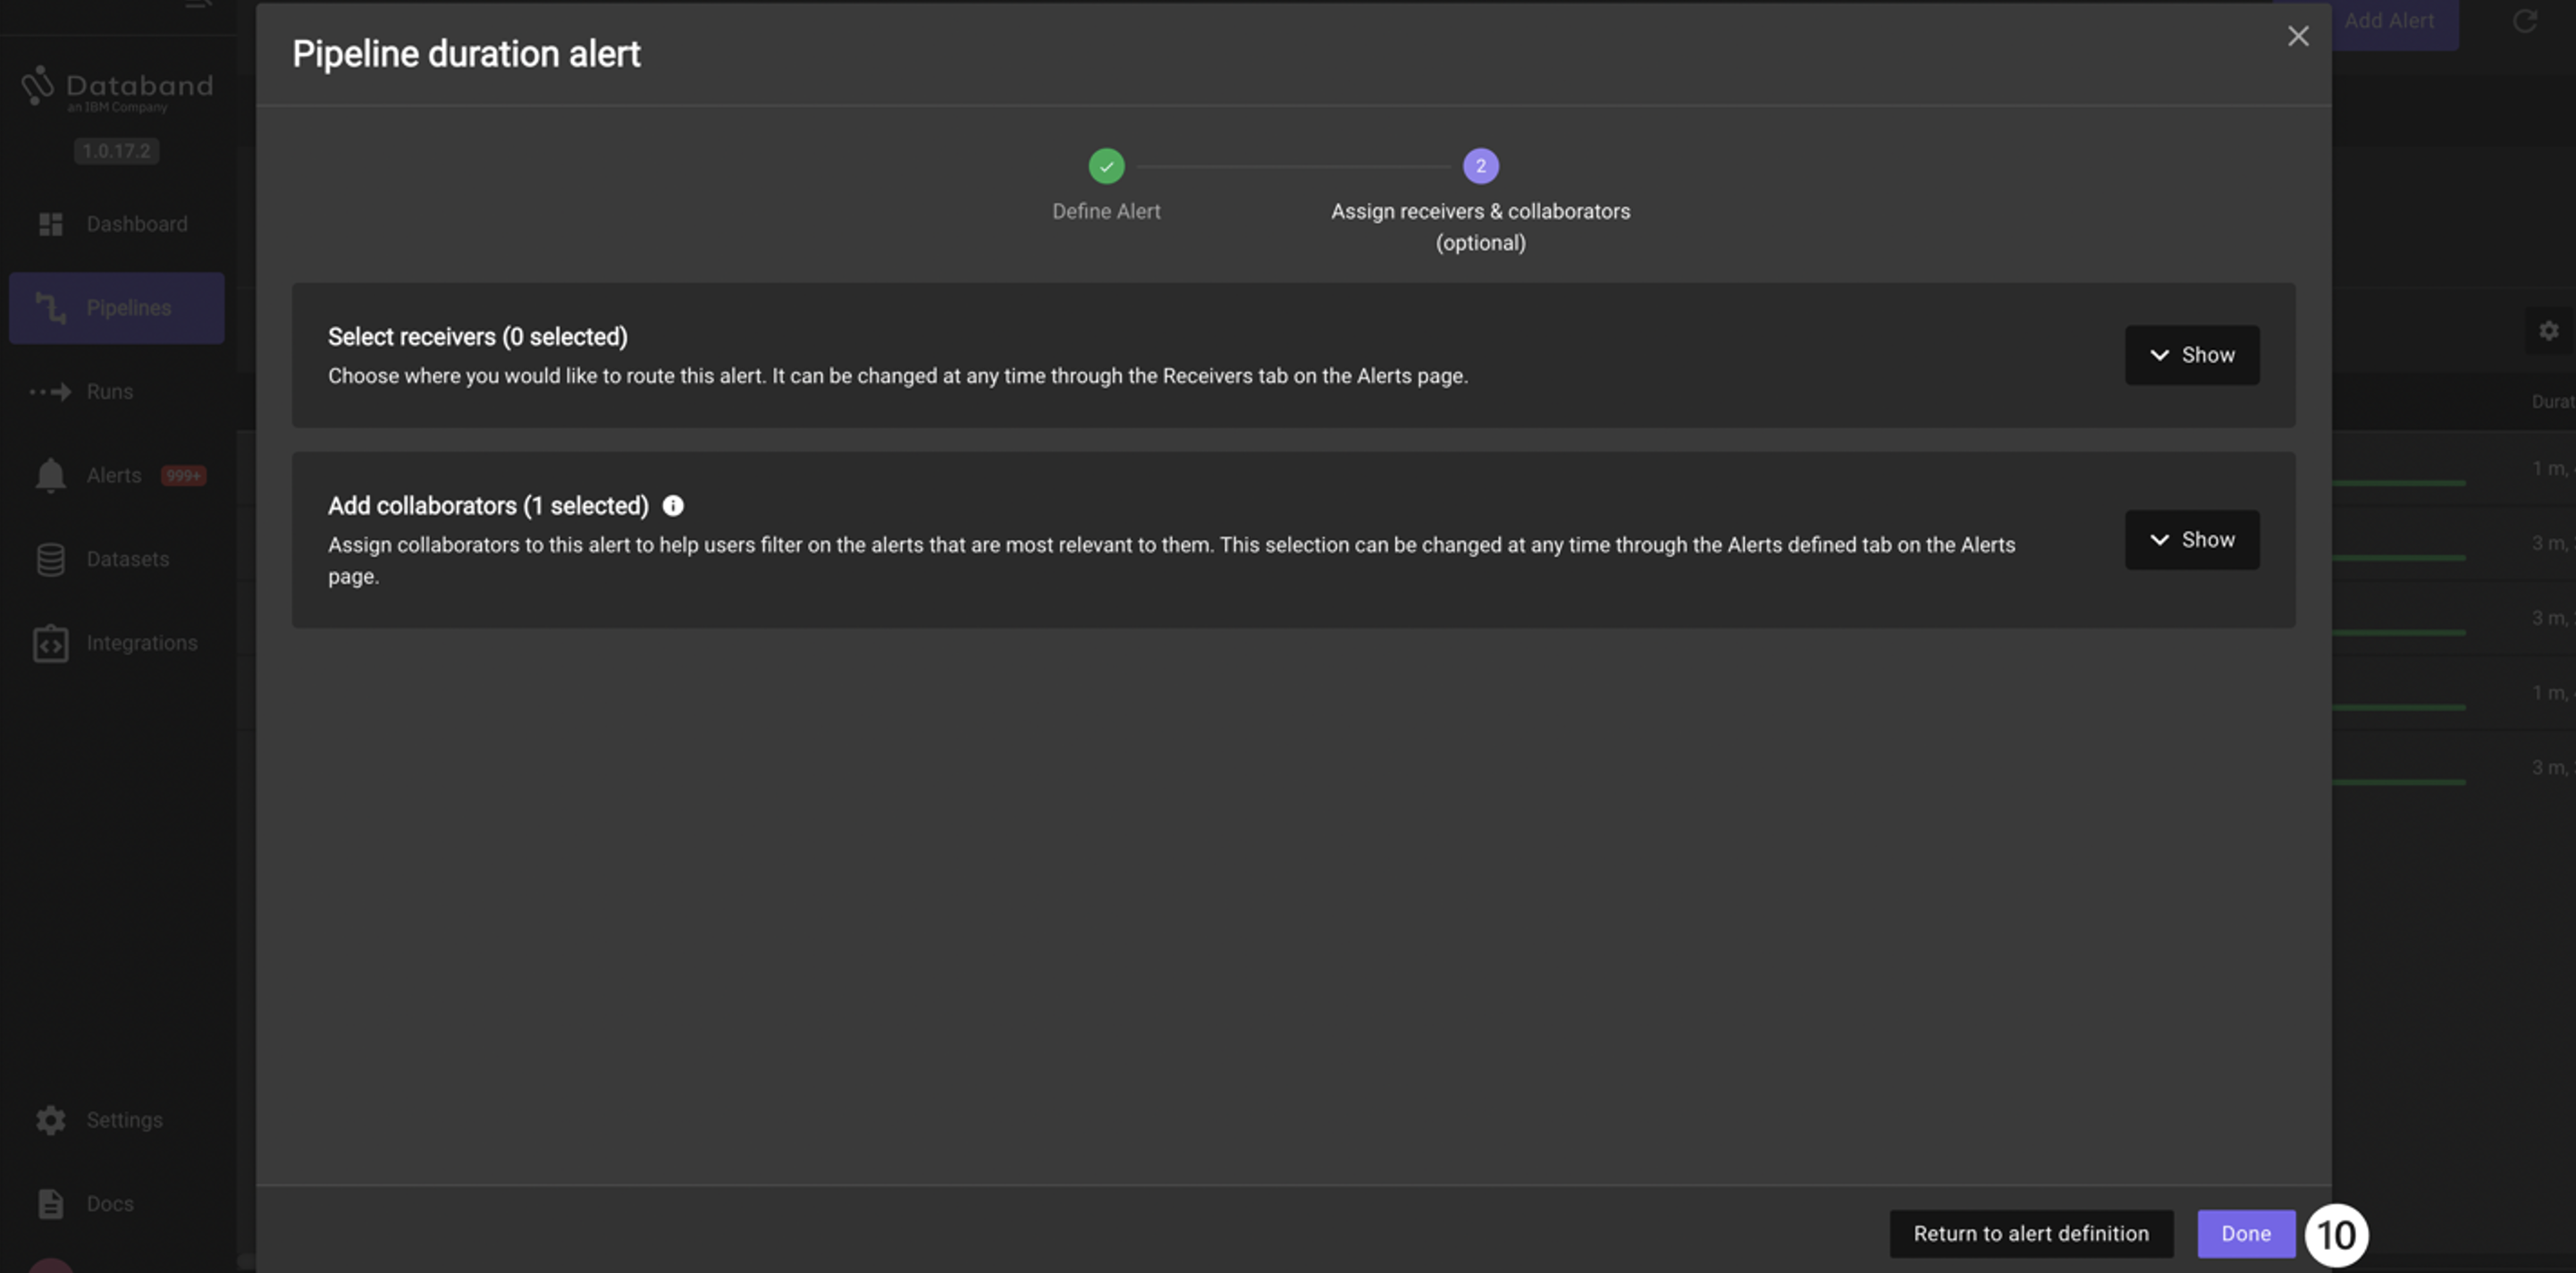Expand the Select receivers section with Show
The image size is (2576, 1273).
tap(2191, 355)
